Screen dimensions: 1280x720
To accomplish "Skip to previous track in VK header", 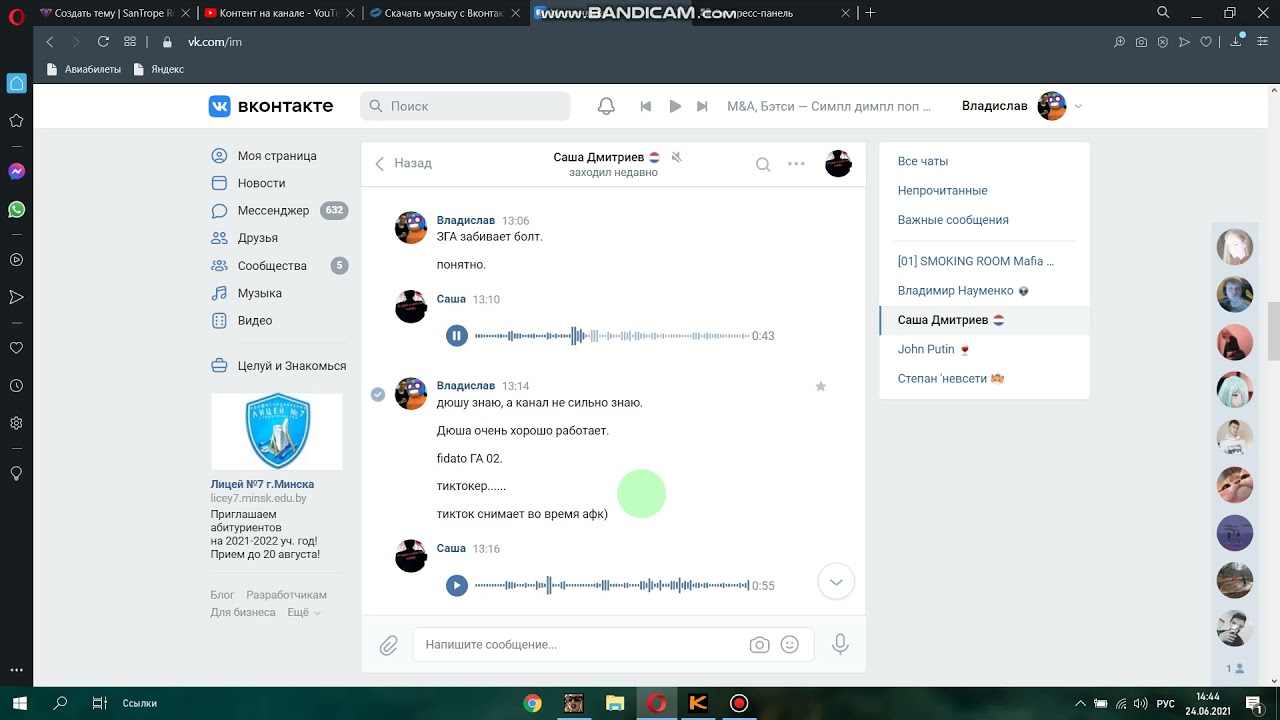I will [x=646, y=106].
